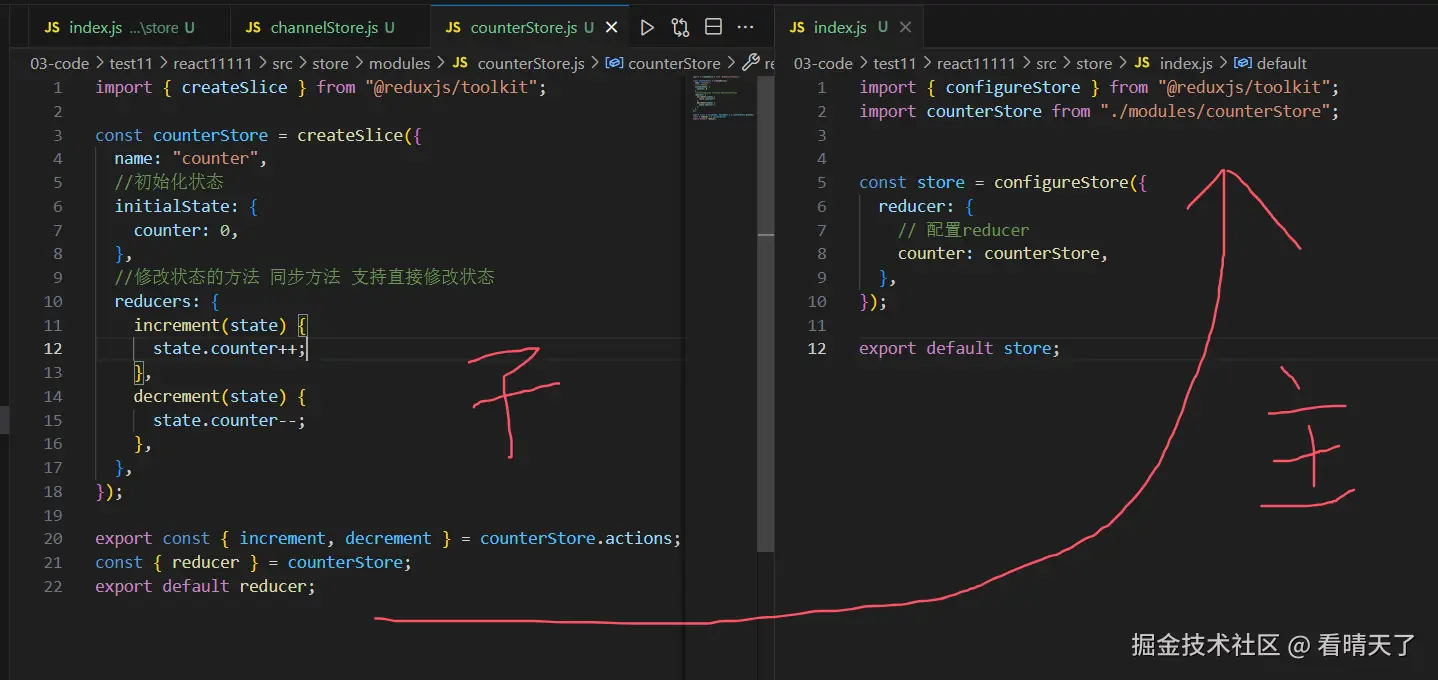Place cursor on 'state.counter++;' line
The image size is (1438, 680).
(x=230, y=348)
